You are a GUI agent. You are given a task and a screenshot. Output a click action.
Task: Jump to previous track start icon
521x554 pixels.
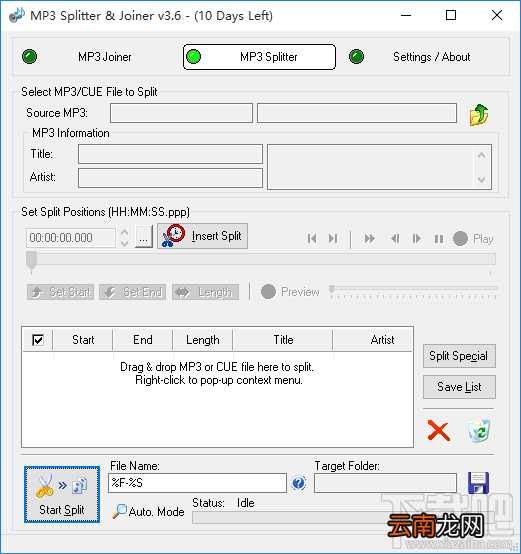pos(312,239)
